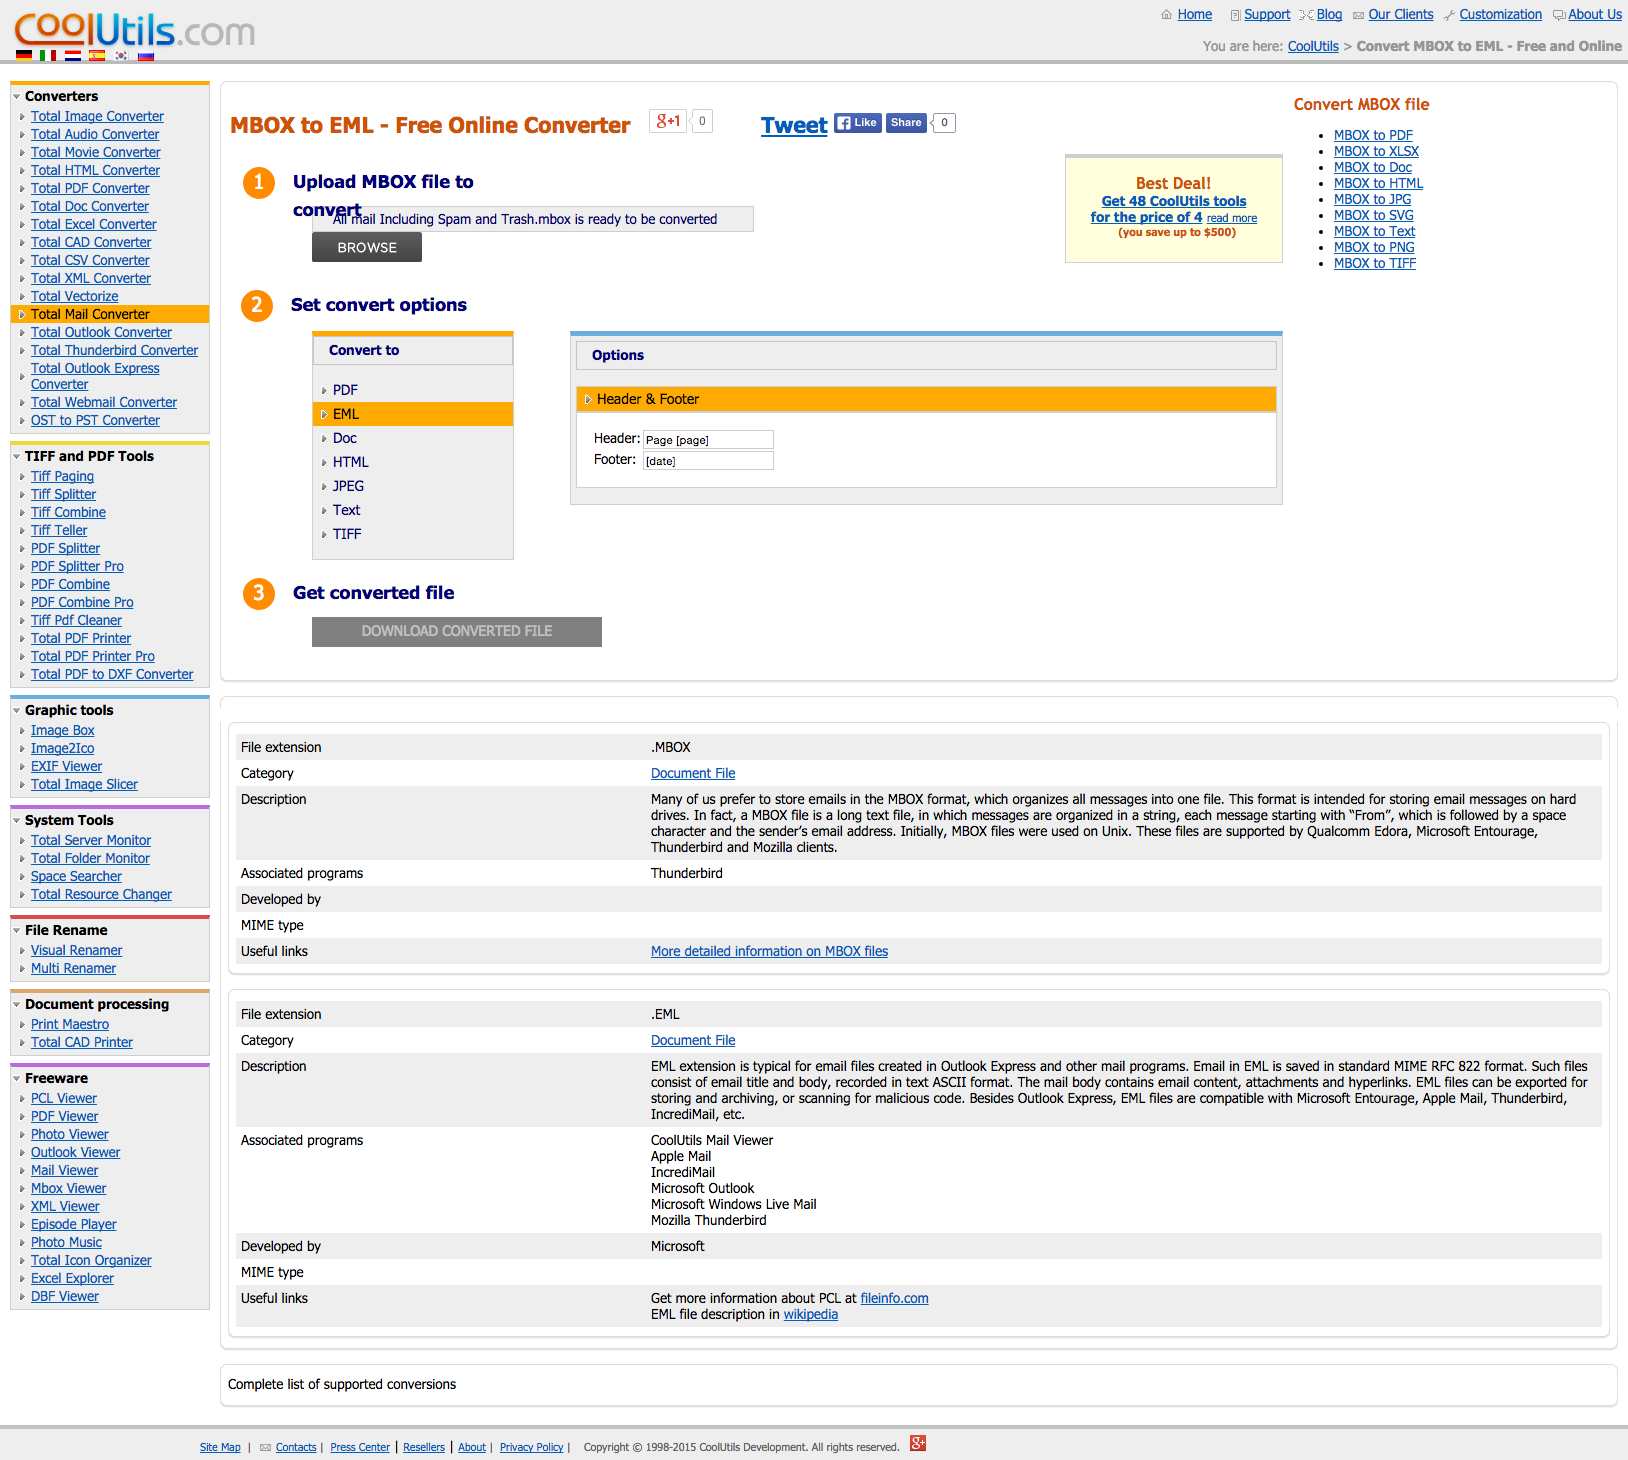
Task: Open the MBOX to XLSX link
Action: click(1376, 151)
